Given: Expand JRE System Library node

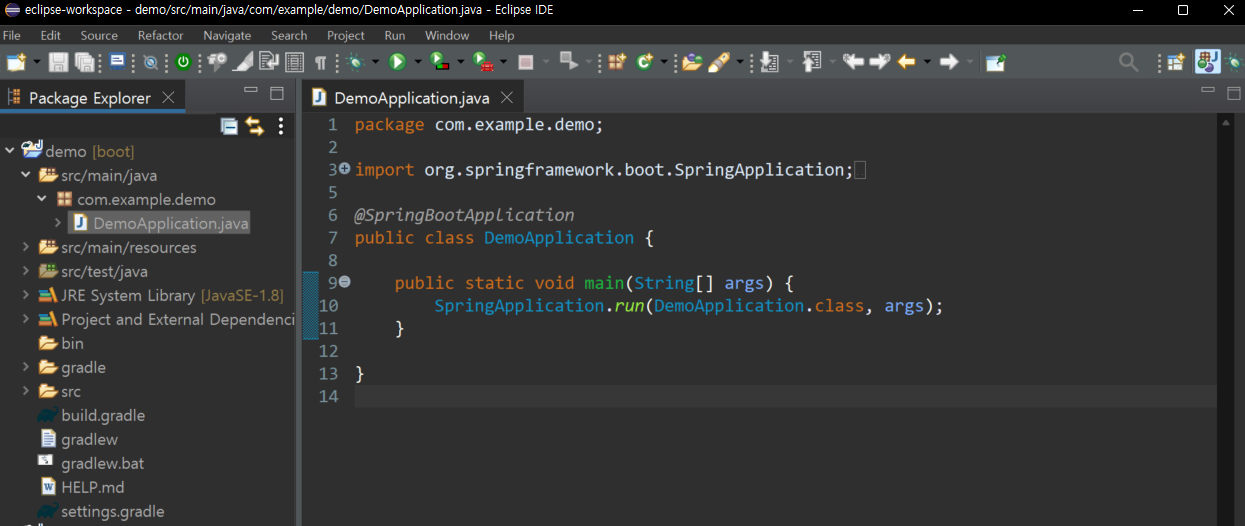Looking at the screenshot, I should 26,295.
